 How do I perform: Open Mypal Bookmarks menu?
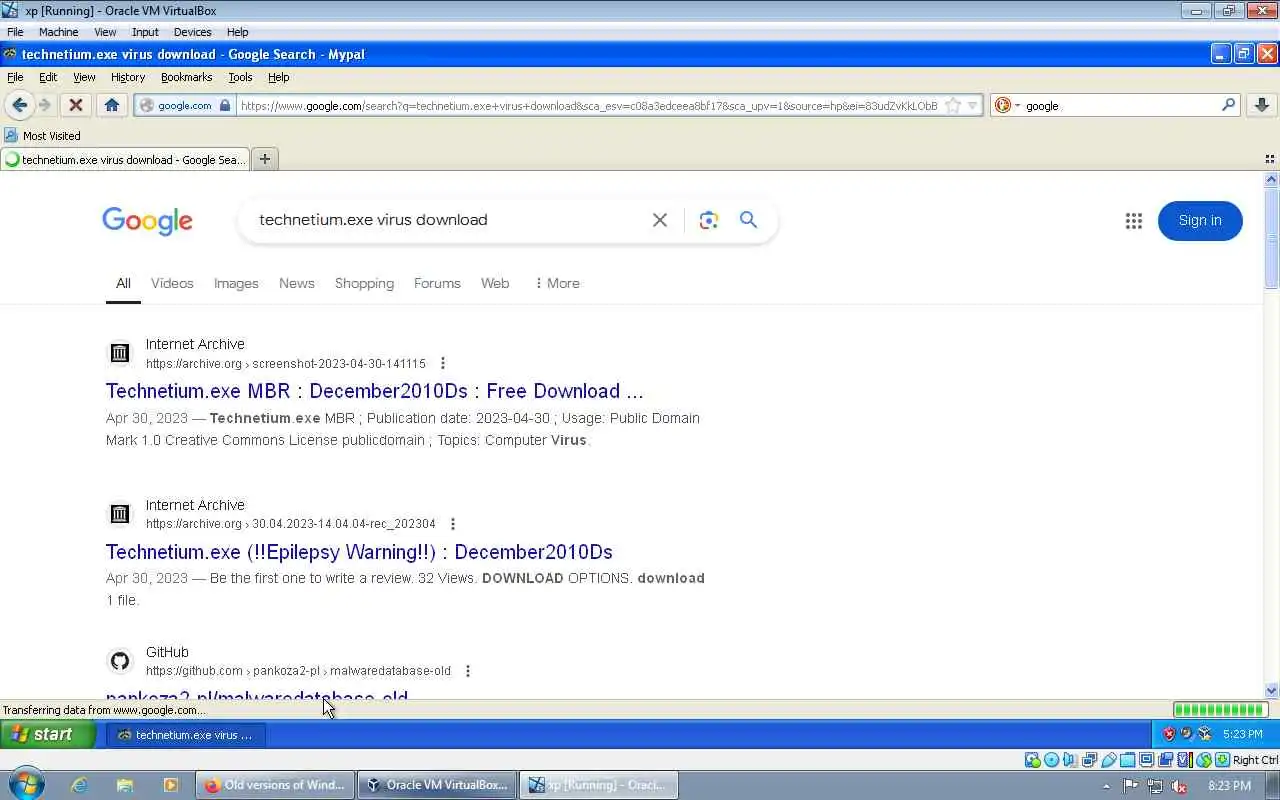(x=186, y=77)
